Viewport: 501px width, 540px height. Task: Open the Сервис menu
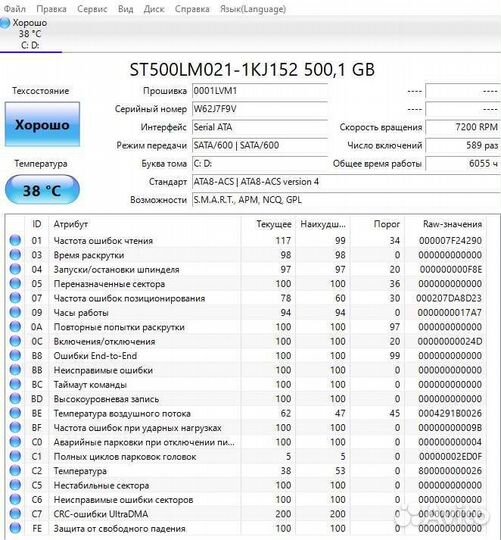tap(92, 9)
